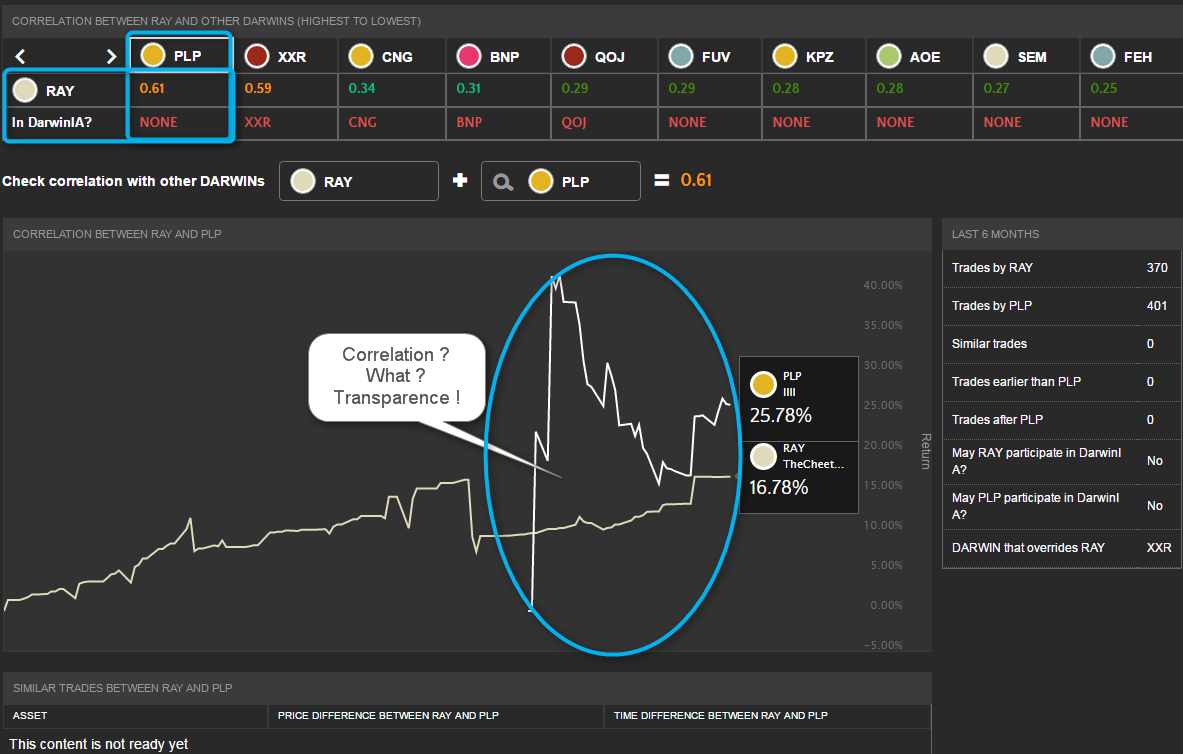Click the magnifier search icon beside PLP
Image resolution: width=1183 pixels, height=754 pixels.
tap(503, 182)
